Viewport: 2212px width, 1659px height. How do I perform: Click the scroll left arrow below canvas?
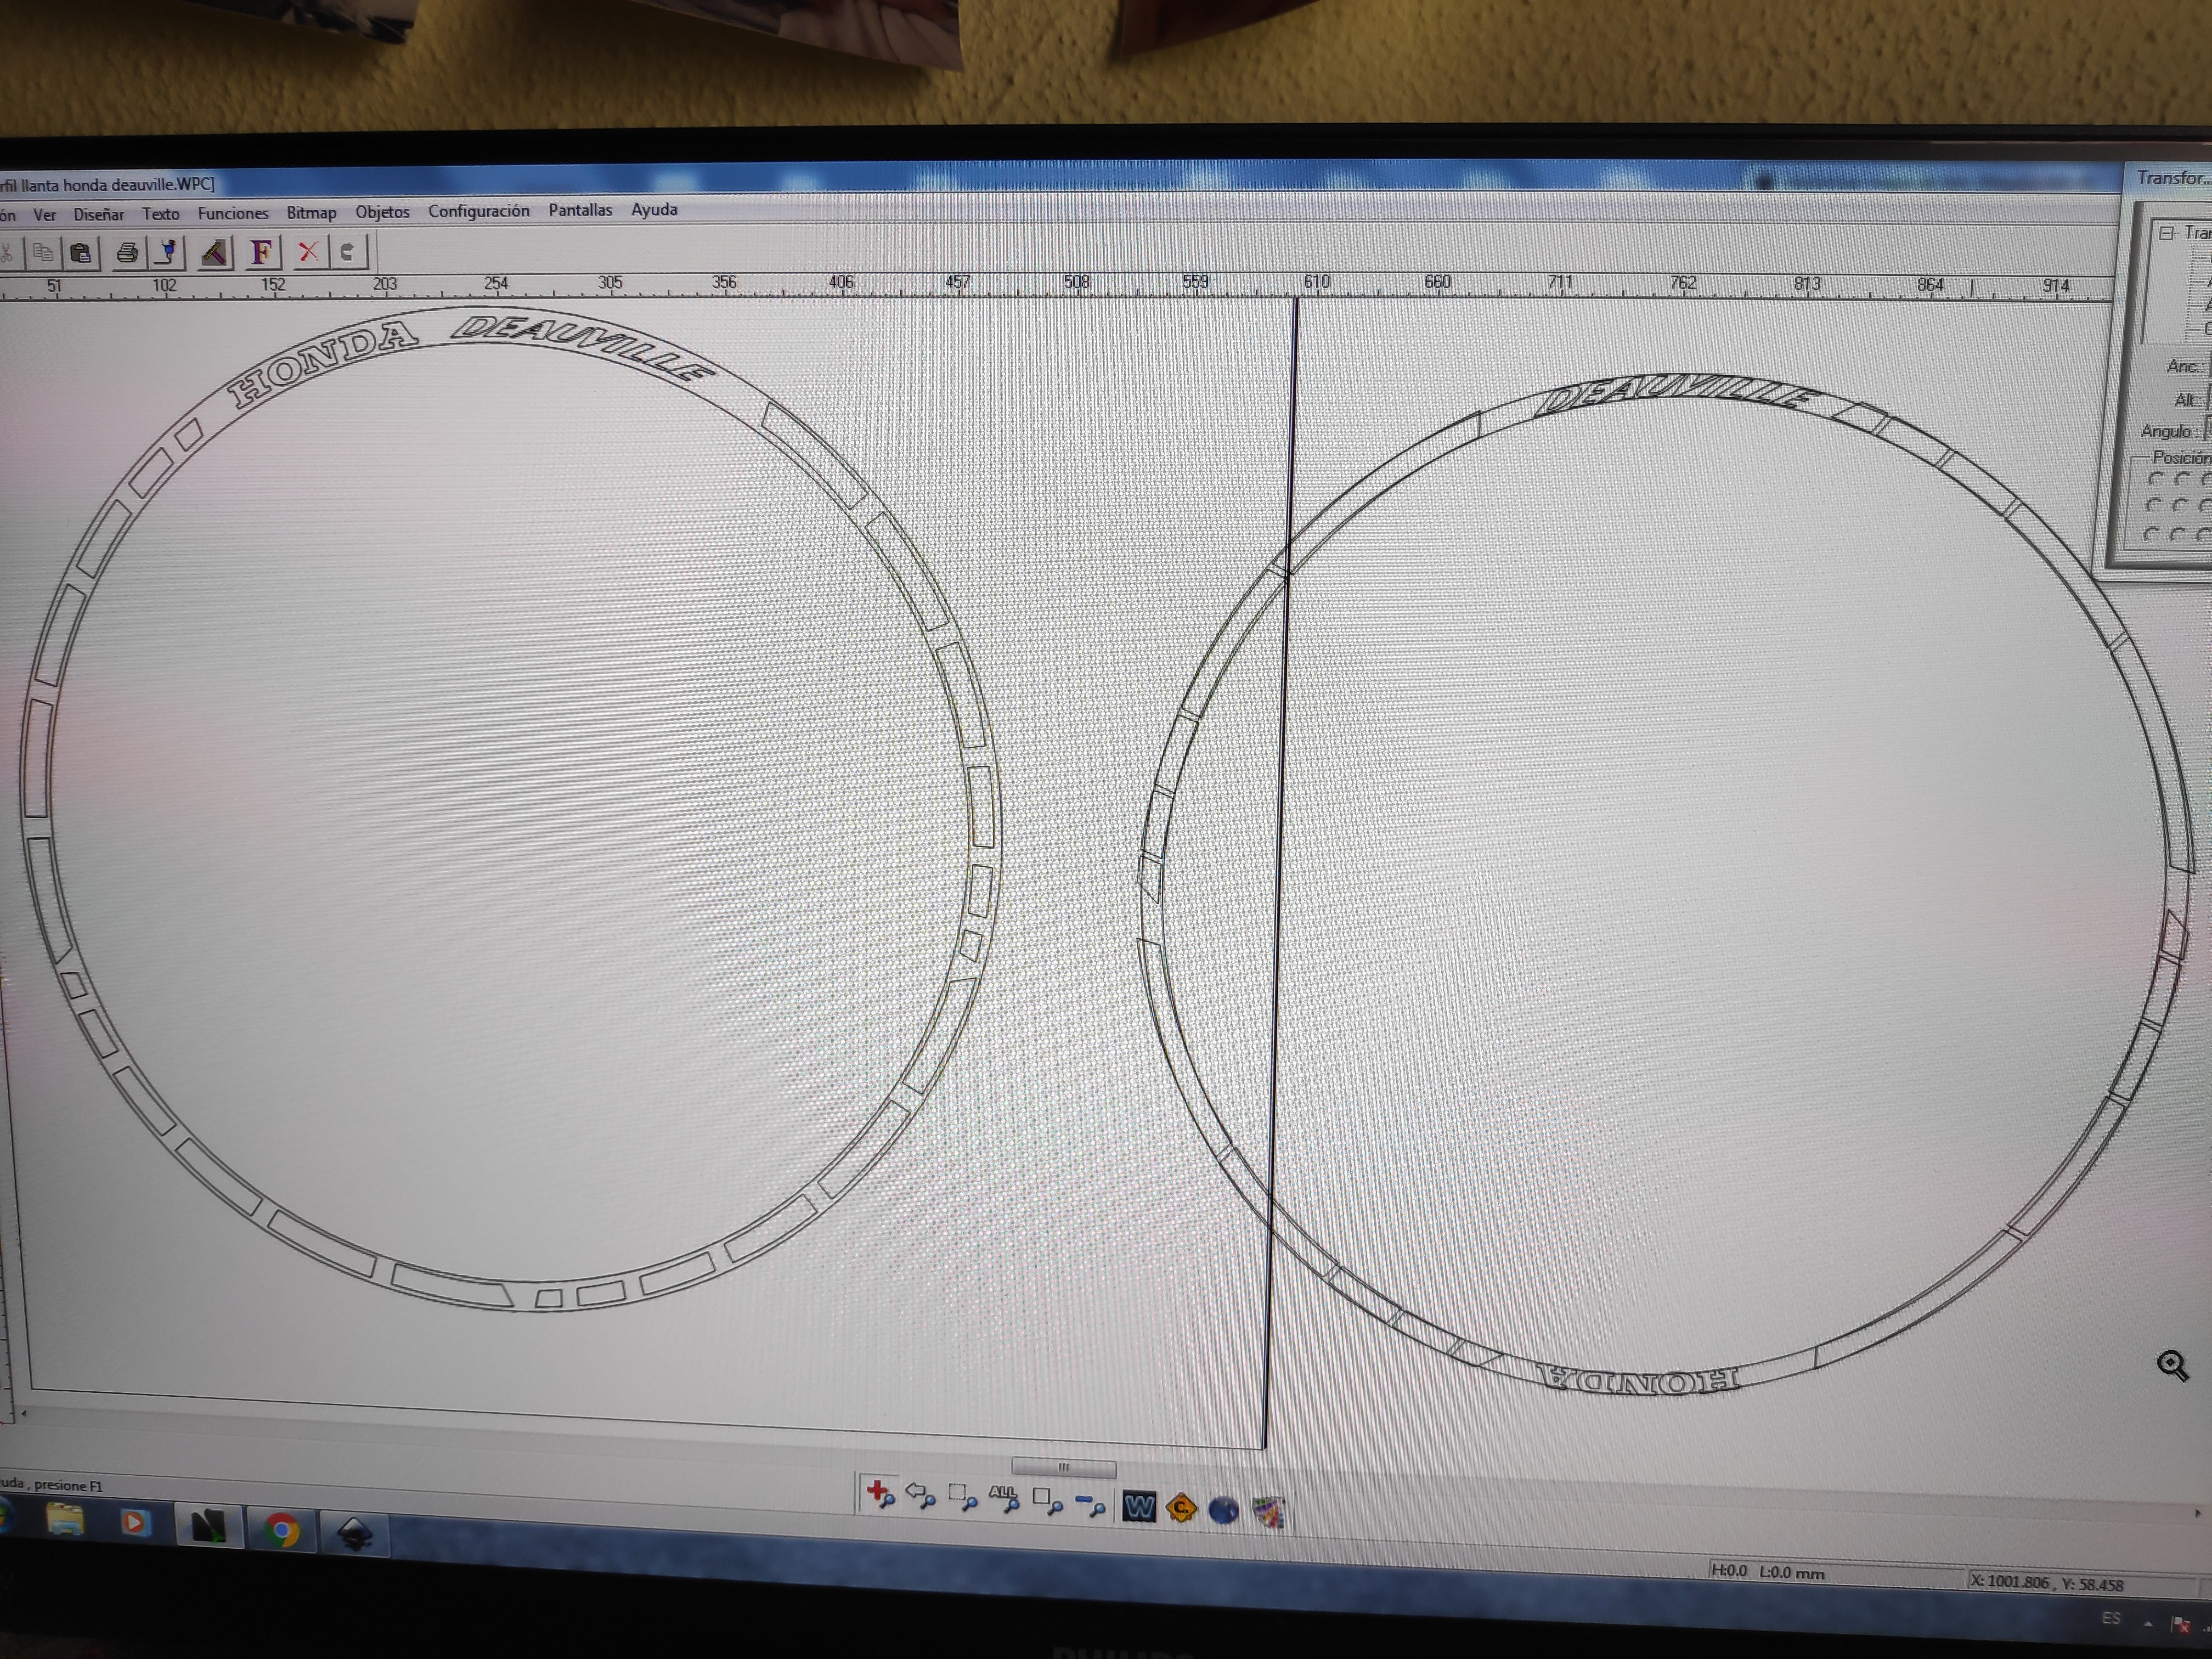pos(23,1413)
